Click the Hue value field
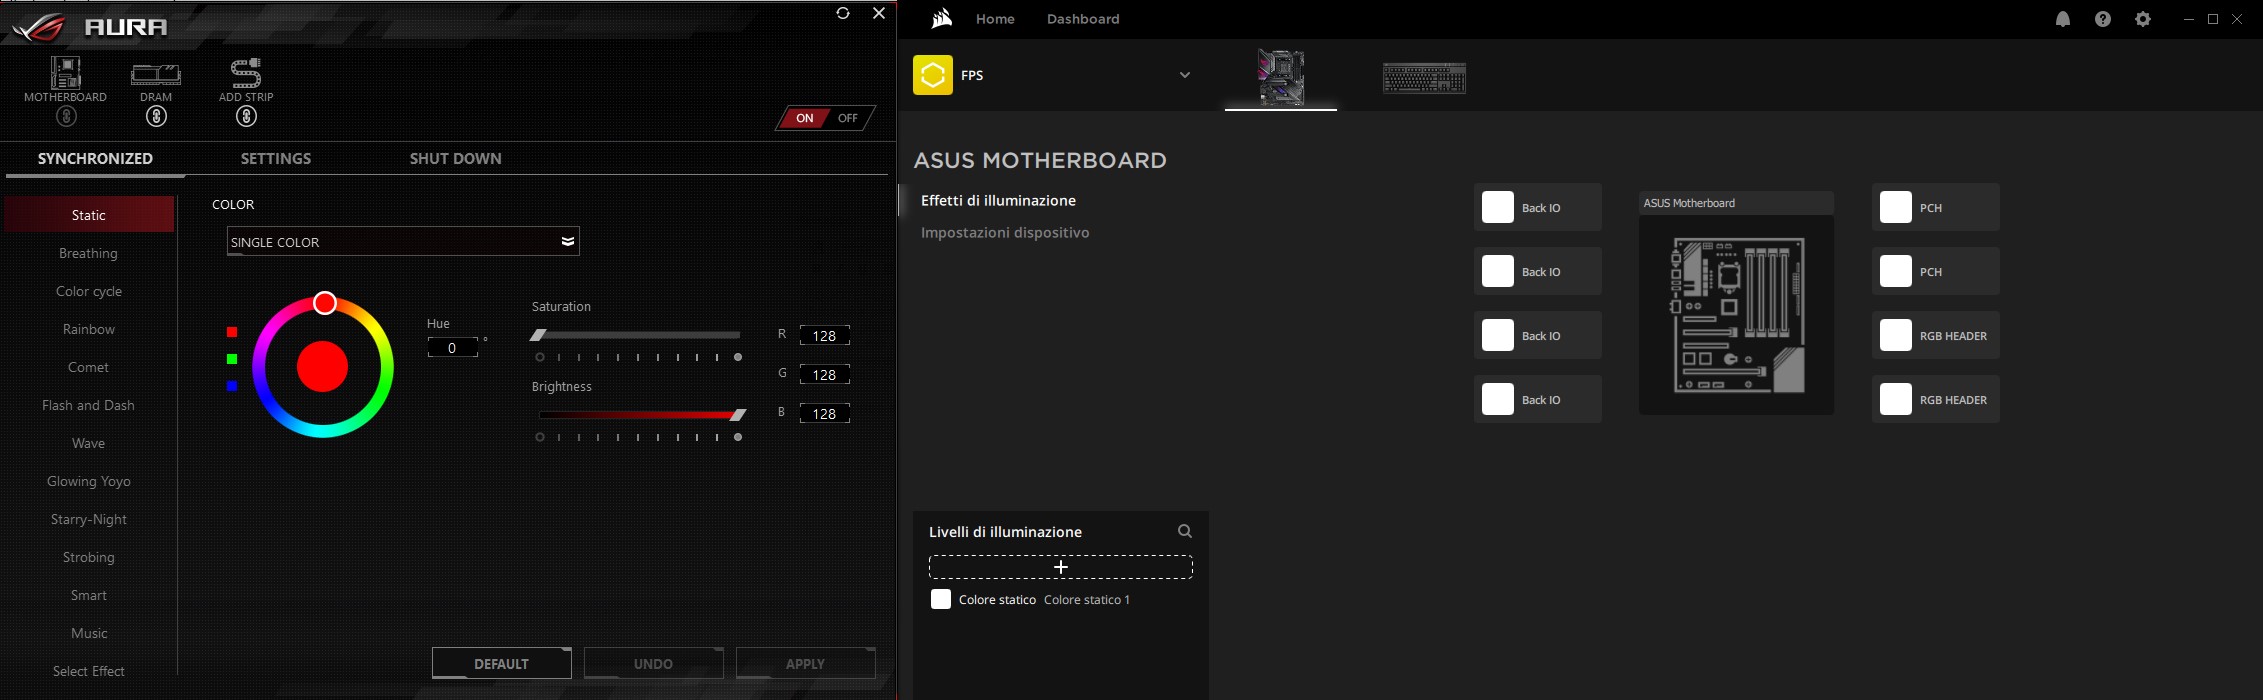2263x700 pixels. click(452, 348)
